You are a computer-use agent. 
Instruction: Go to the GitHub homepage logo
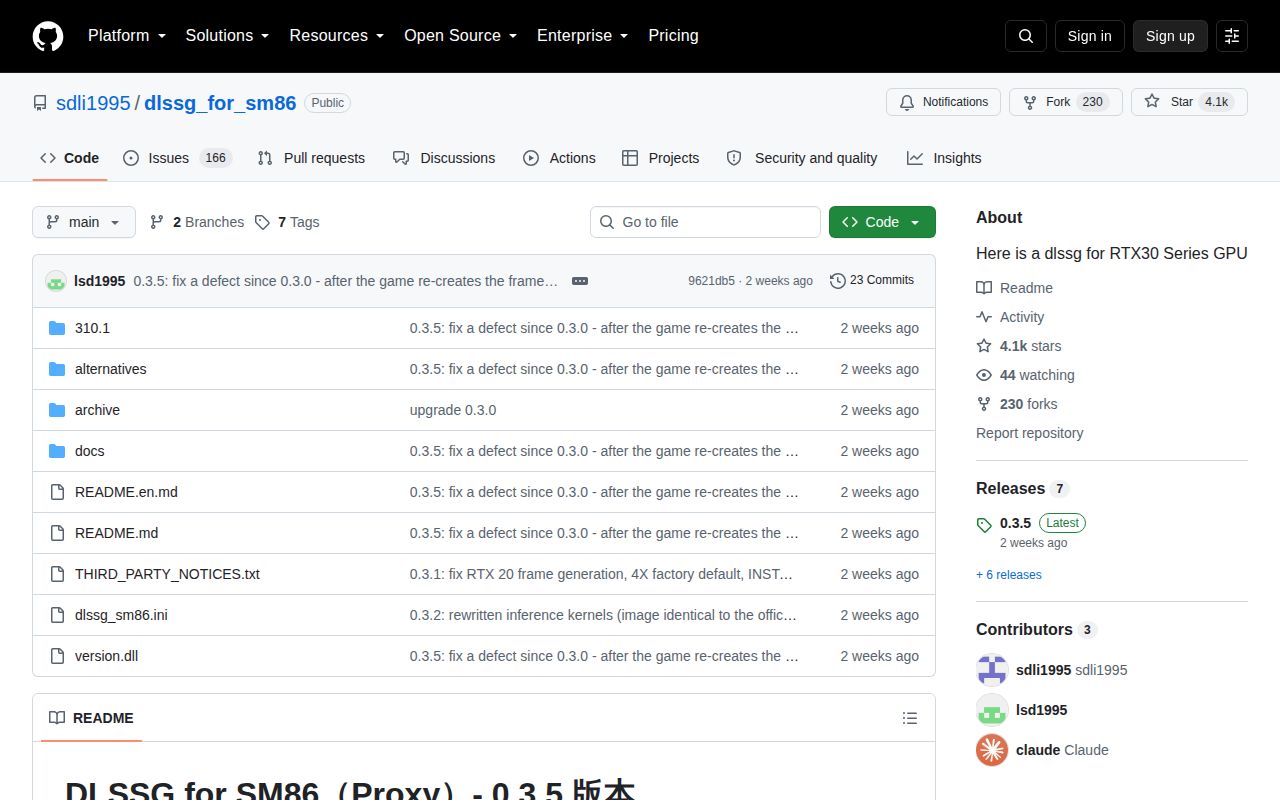(x=48, y=36)
